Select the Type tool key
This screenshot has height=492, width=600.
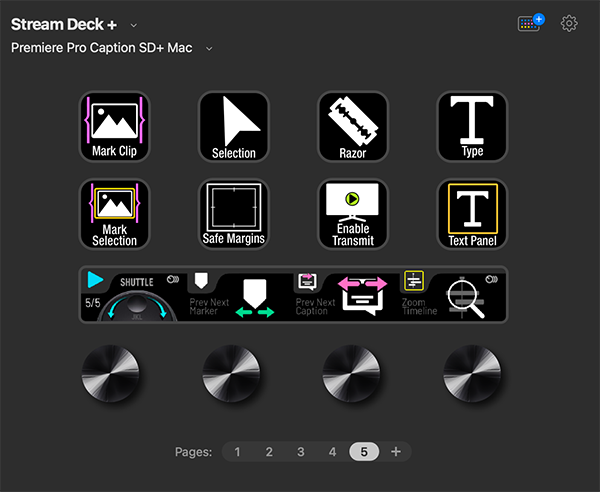[472, 127]
